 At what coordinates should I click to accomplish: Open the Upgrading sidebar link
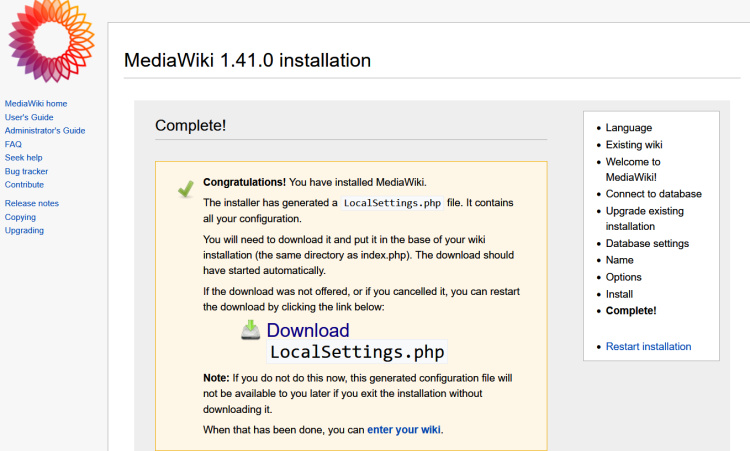click(x=24, y=230)
